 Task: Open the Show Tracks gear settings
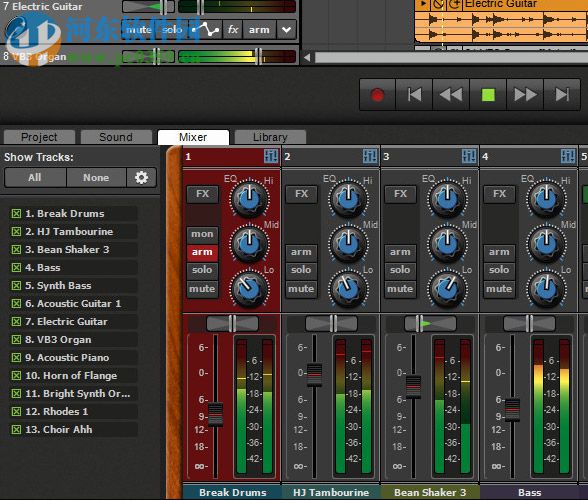(x=141, y=177)
